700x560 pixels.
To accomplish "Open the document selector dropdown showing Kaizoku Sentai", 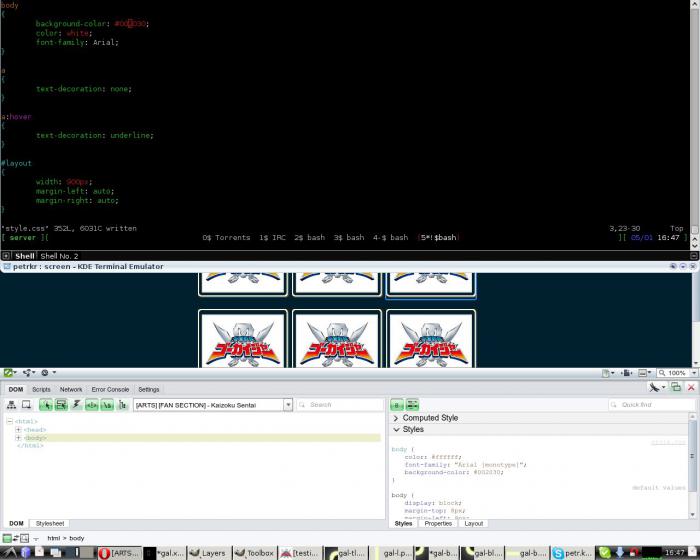I will click(213, 405).
